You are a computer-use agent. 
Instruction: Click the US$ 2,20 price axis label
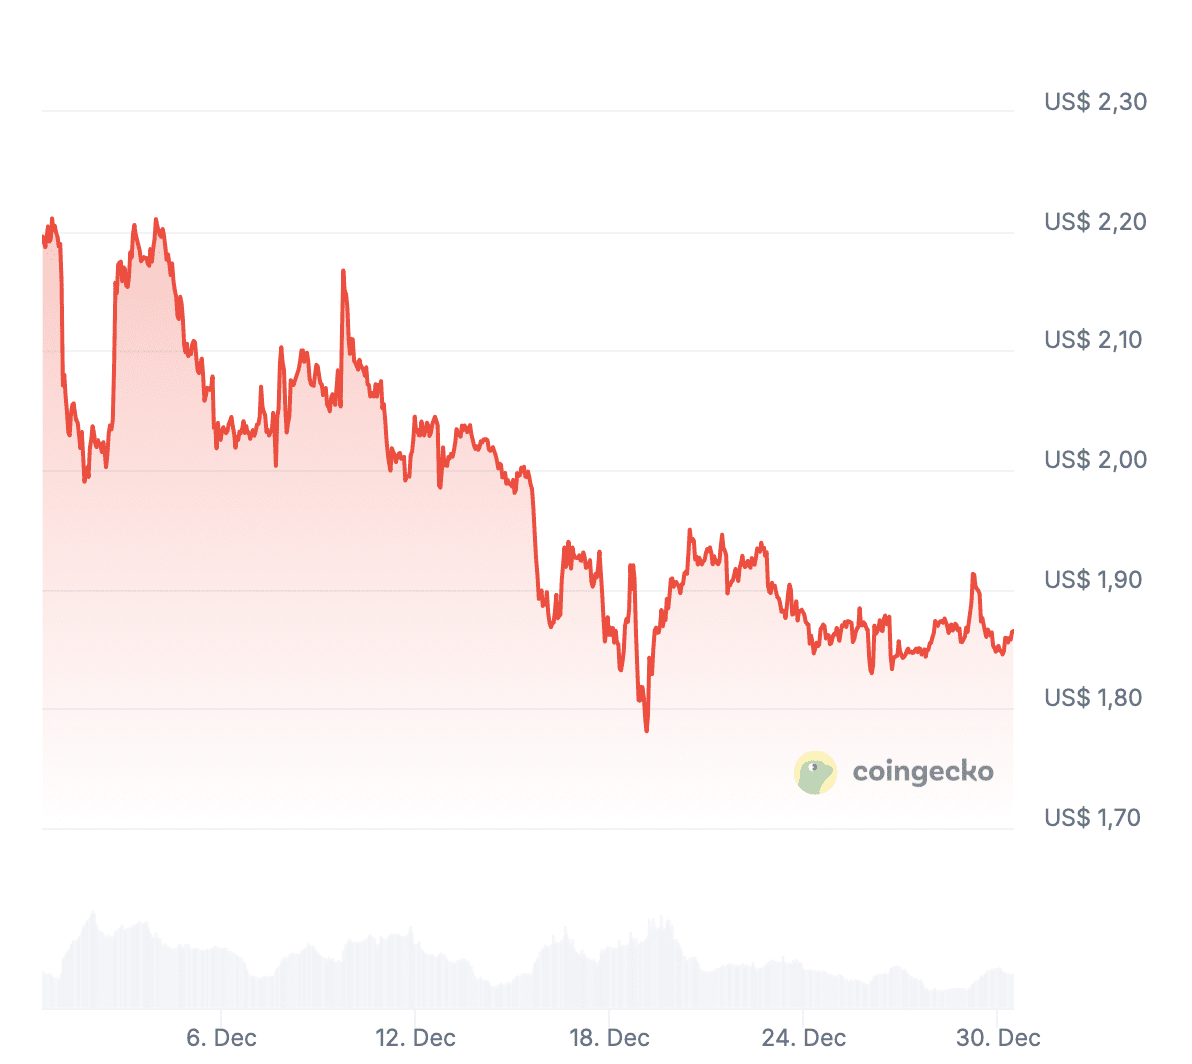pos(1095,222)
